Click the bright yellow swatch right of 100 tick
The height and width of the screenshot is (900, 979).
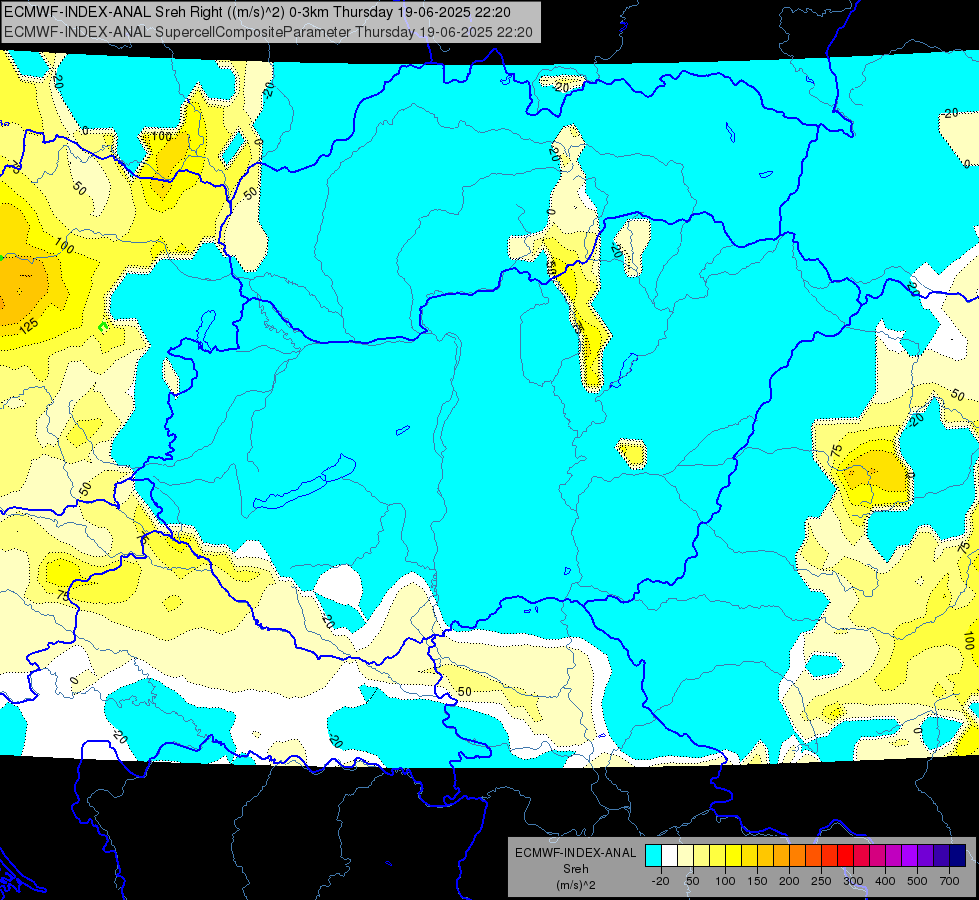734,855
